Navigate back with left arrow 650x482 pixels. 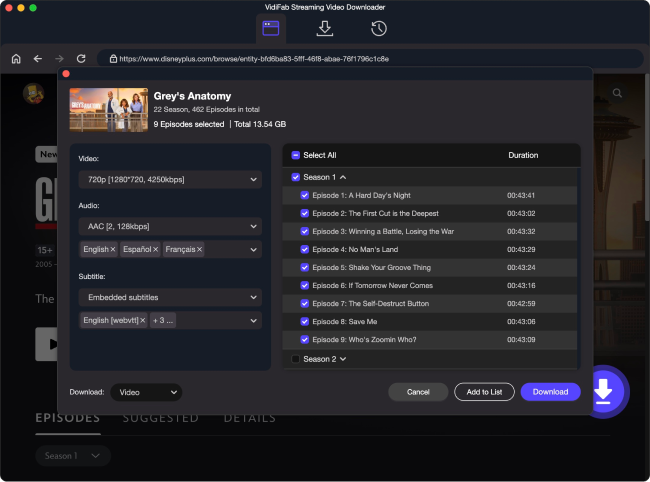38,59
